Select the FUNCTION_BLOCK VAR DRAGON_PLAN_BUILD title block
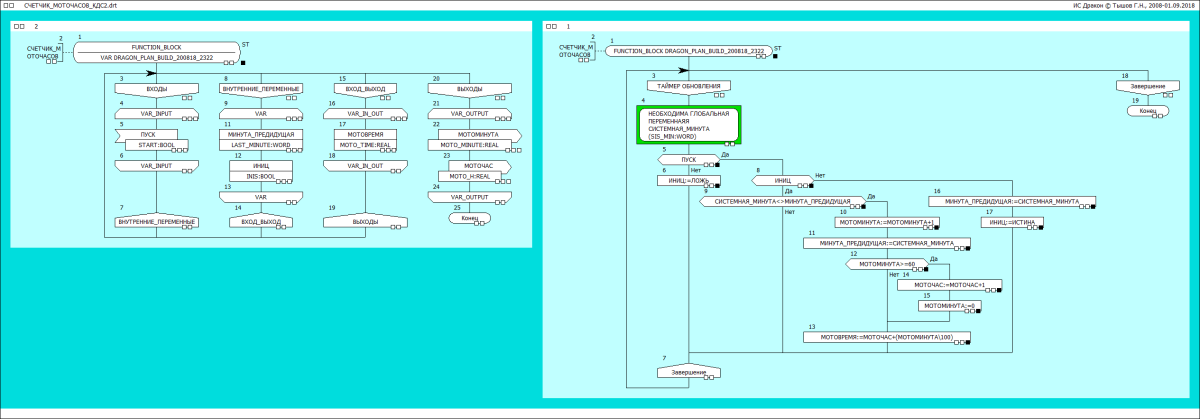Screen dimensions: 1200x419 coord(156,52)
